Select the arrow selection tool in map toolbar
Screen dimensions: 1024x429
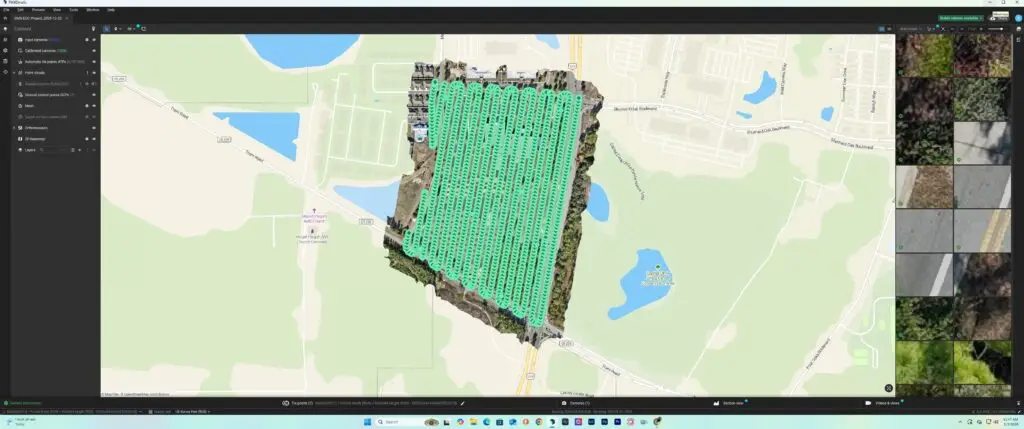106,29
